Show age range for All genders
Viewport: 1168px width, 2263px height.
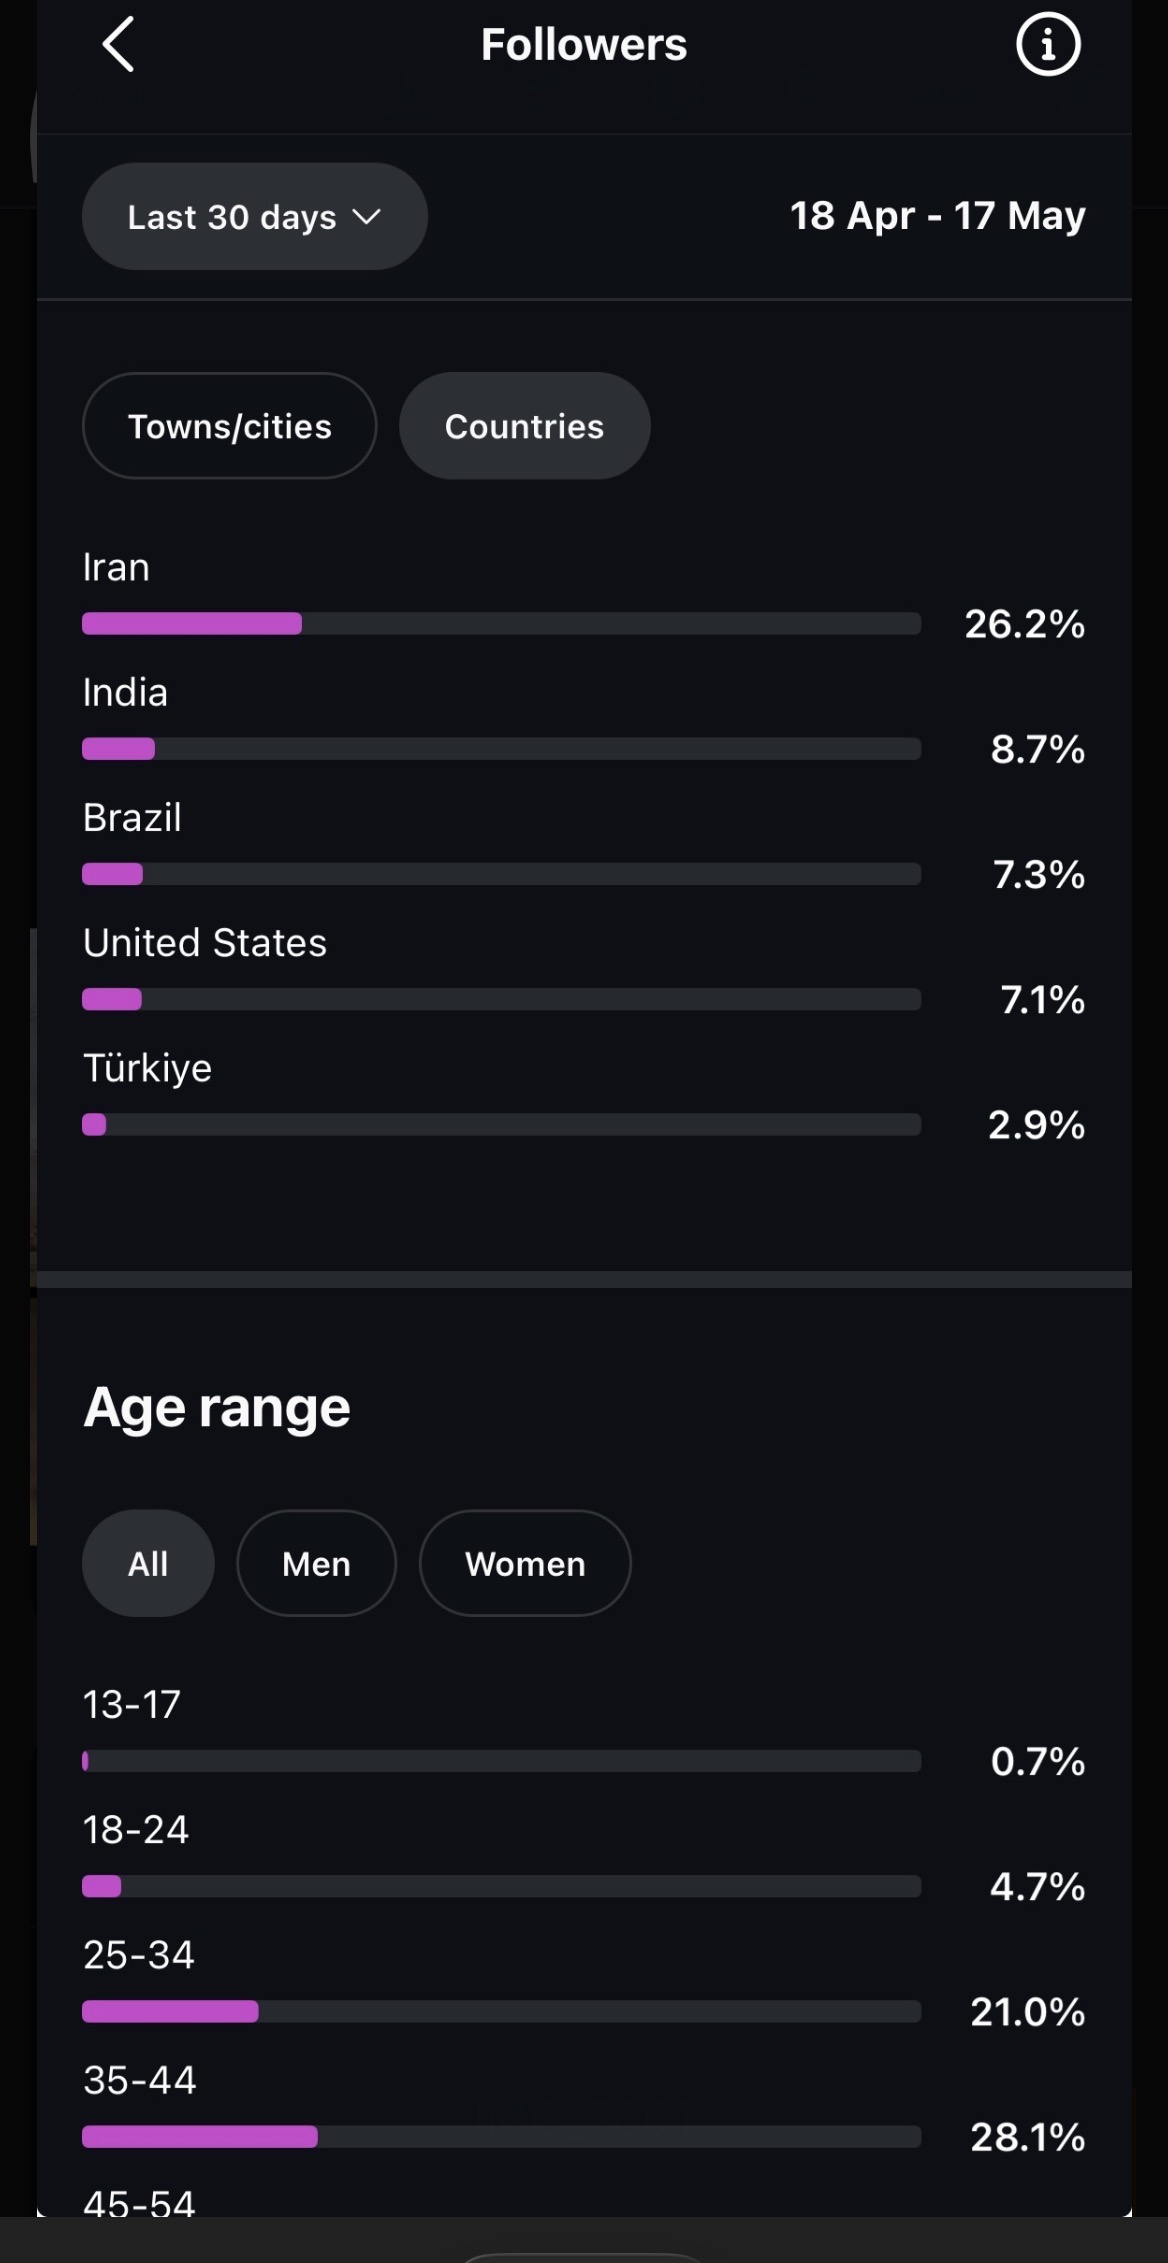[148, 1563]
